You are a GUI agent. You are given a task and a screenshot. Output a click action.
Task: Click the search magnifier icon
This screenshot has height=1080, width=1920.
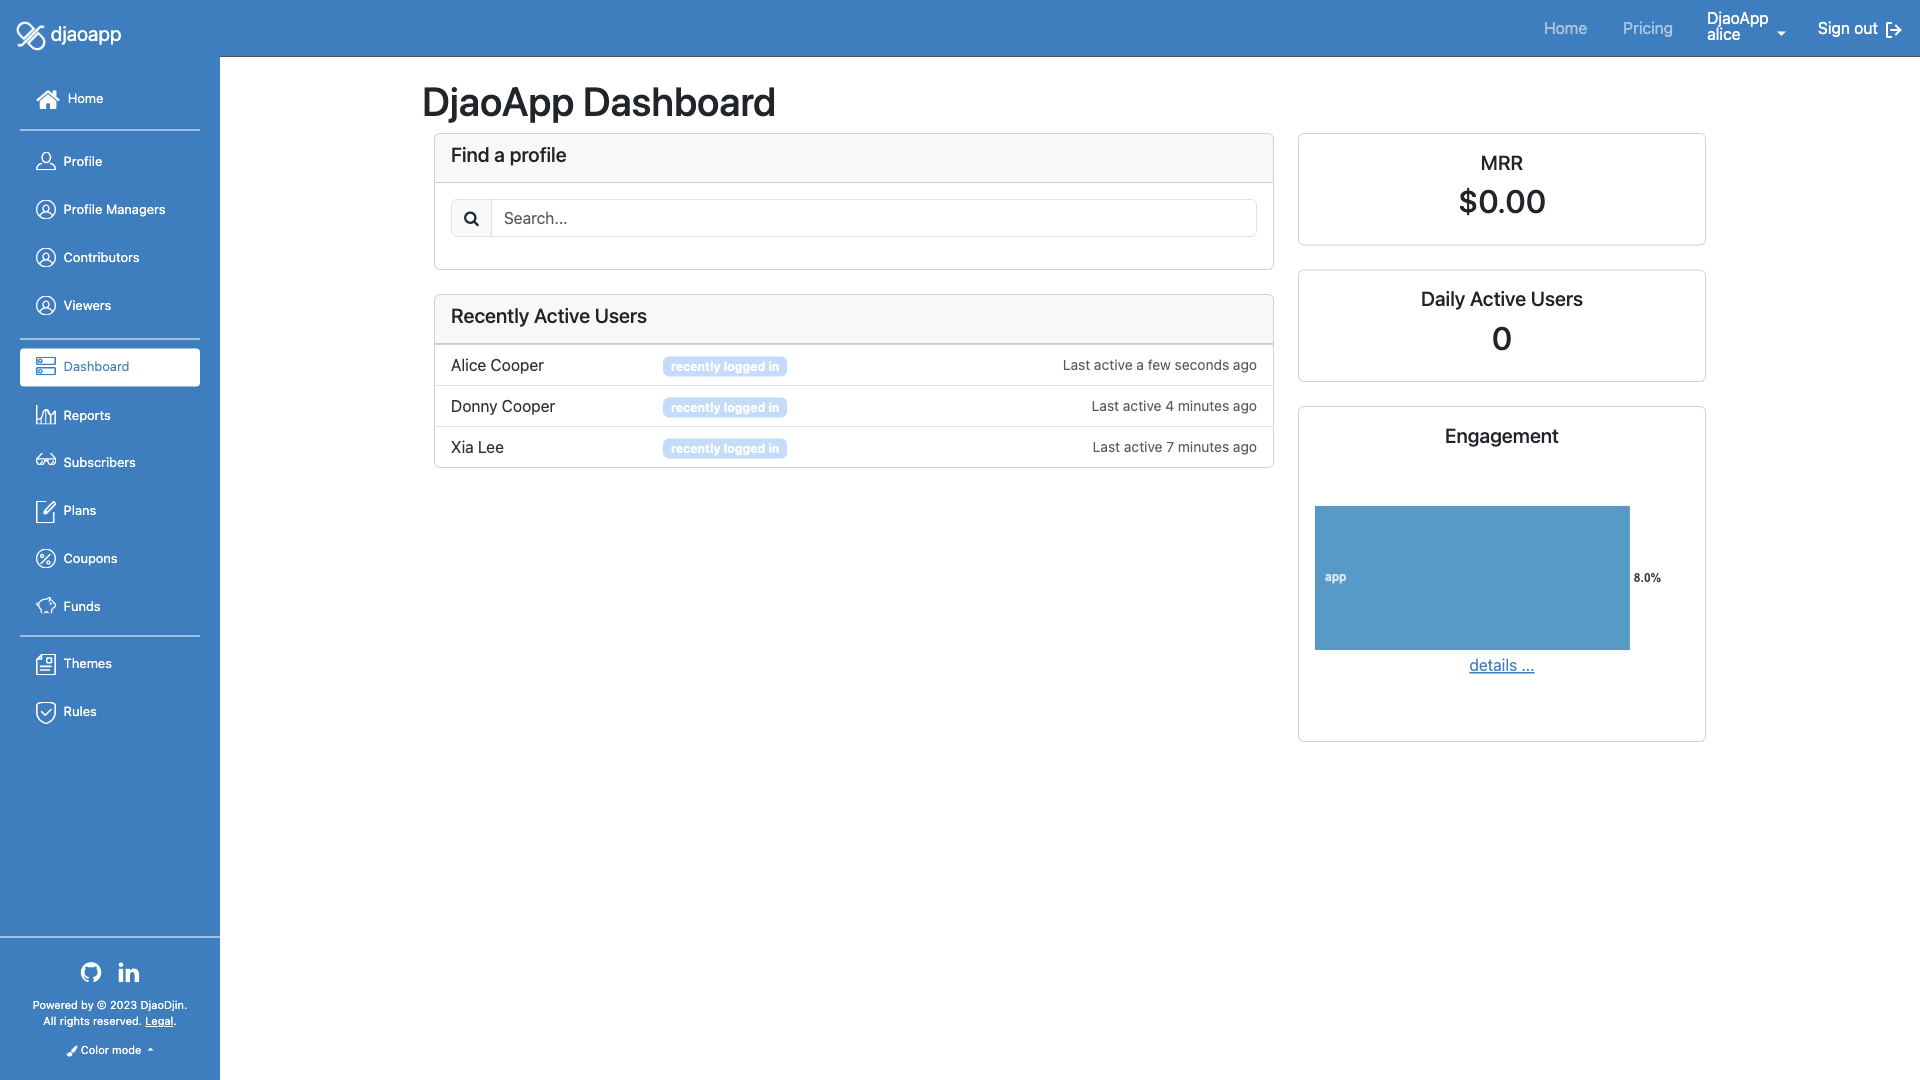click(x=471, y=219)
